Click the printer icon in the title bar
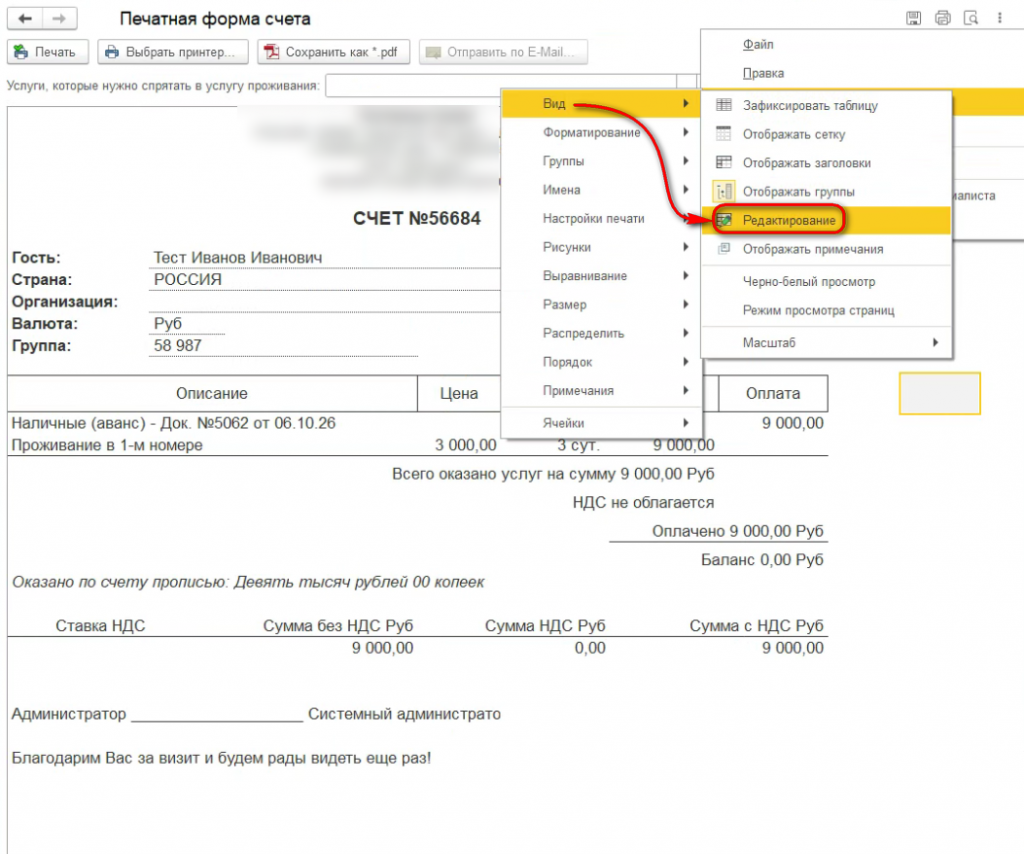This screenshot has width=1024, height=854. (942, 18)
